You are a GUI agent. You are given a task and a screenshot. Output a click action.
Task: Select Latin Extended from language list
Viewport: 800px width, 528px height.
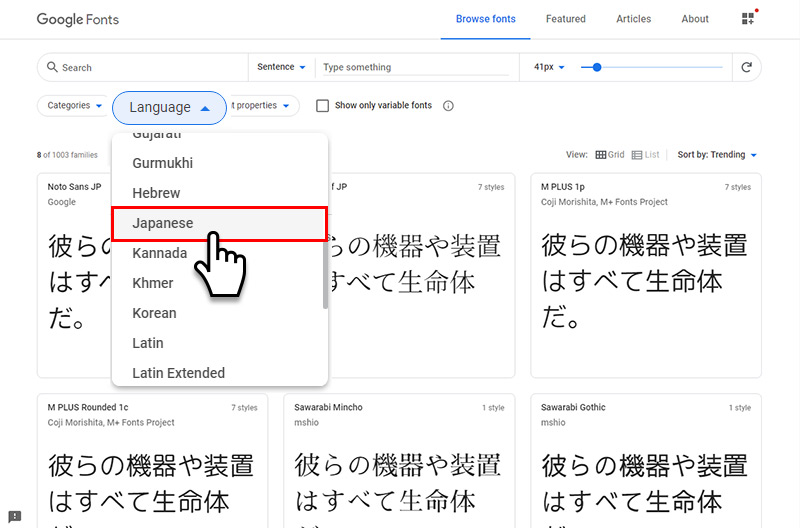point(219,372)
